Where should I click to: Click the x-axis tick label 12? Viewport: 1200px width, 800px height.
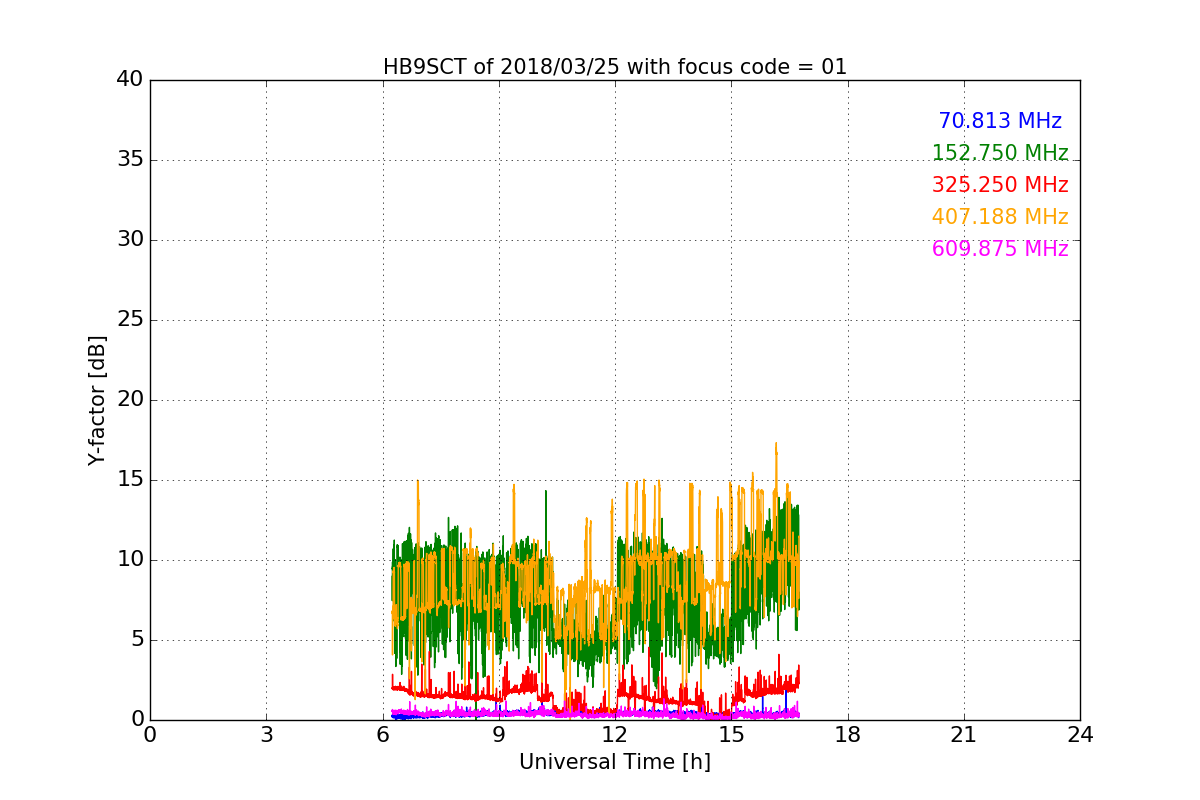[615, 735]
